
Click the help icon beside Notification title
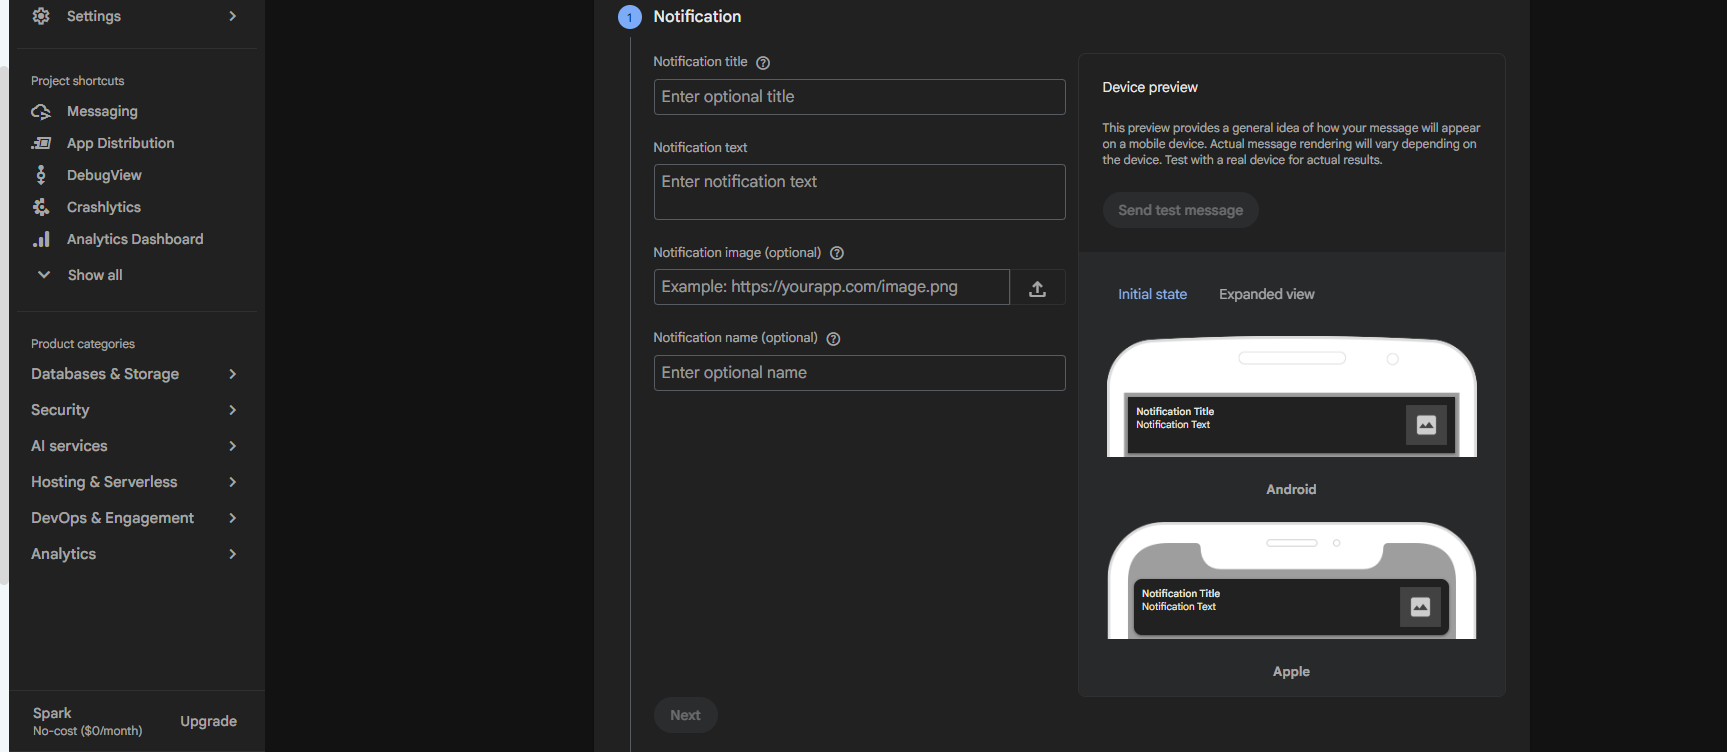(763, 63)
